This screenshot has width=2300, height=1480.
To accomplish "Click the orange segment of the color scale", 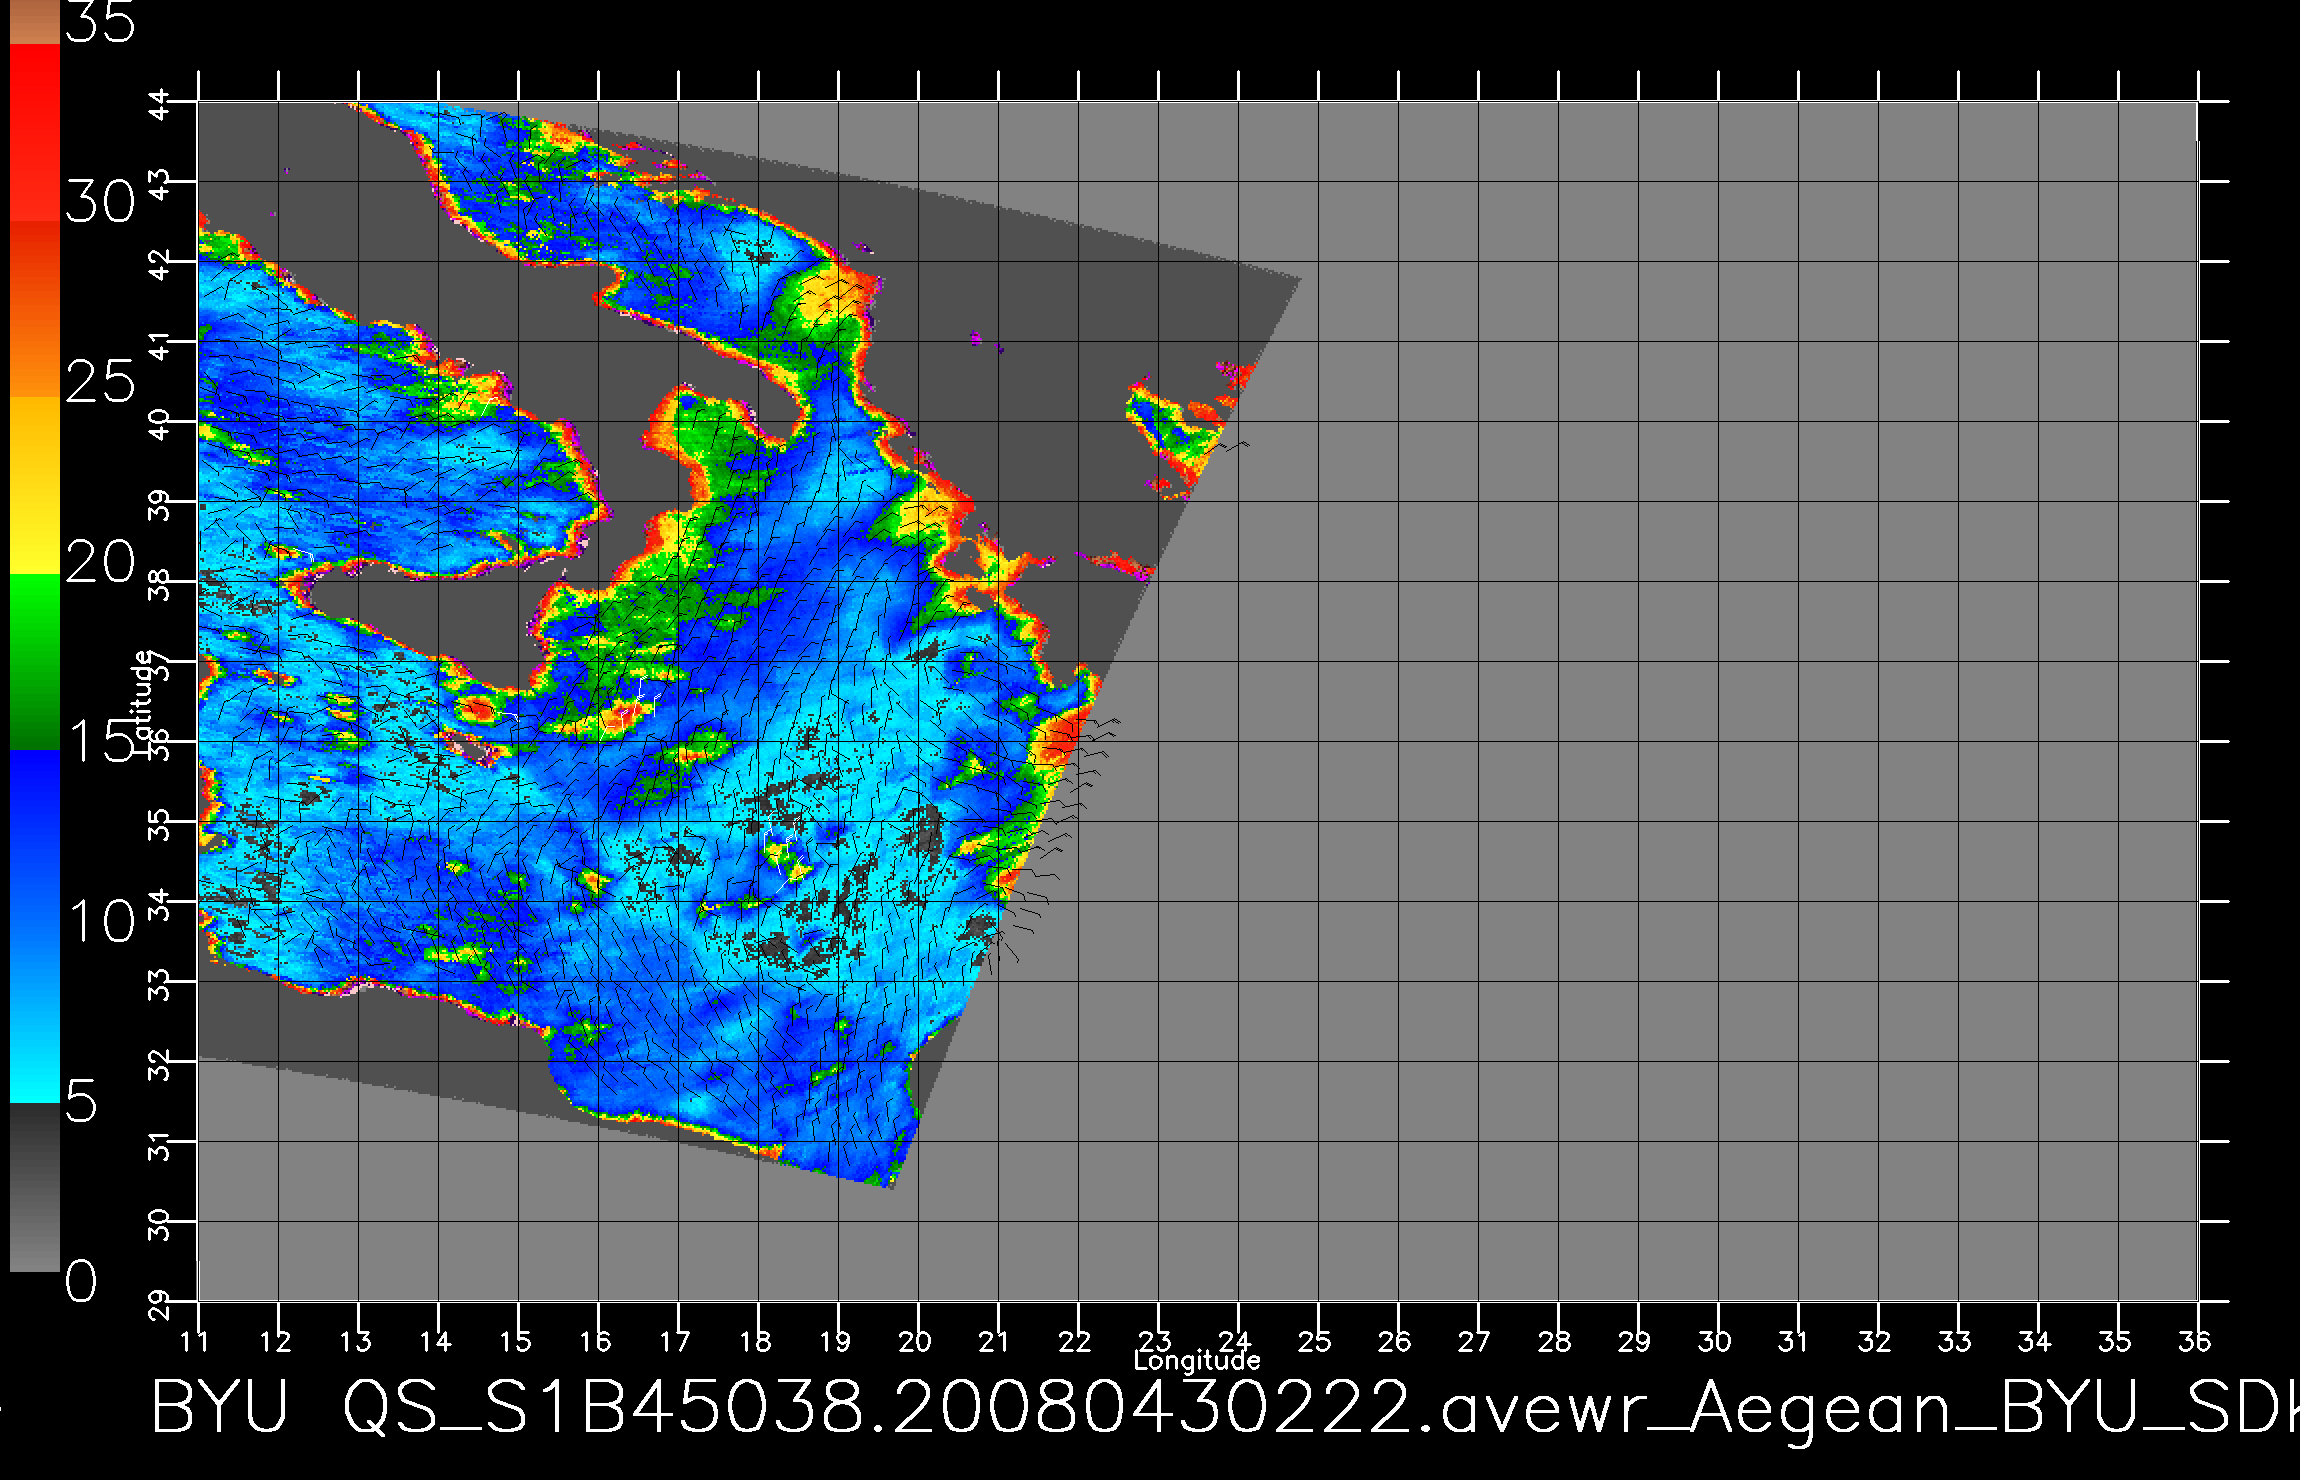I will coord(35,309).
